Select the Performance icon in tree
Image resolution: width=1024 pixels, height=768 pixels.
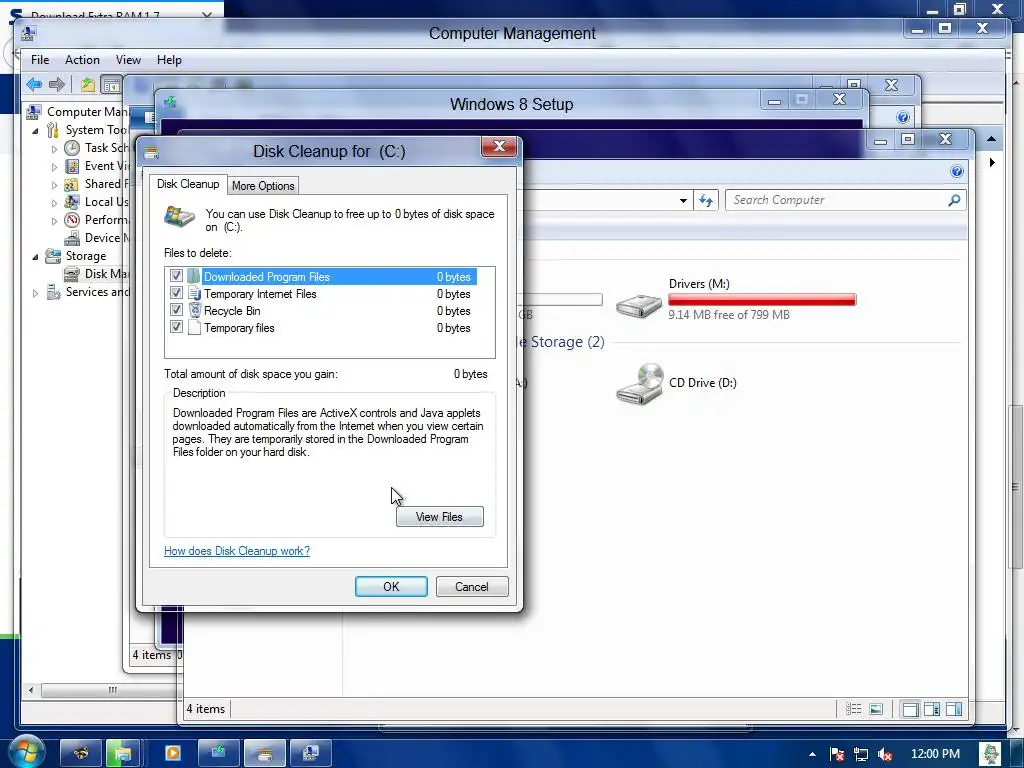pyautogui.click(x=72, y=220)
